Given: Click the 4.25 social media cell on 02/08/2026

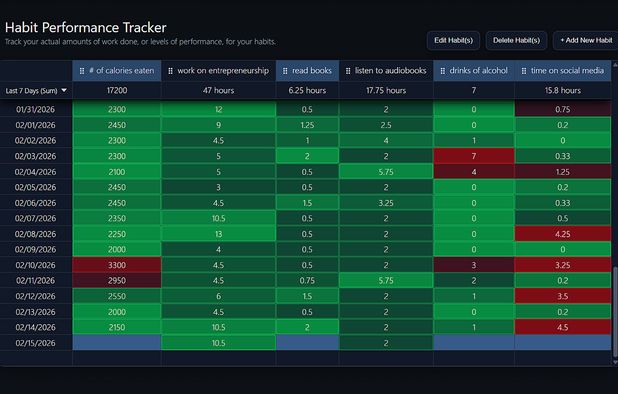Looking at the screenshot, I should (x=563, y=234).
